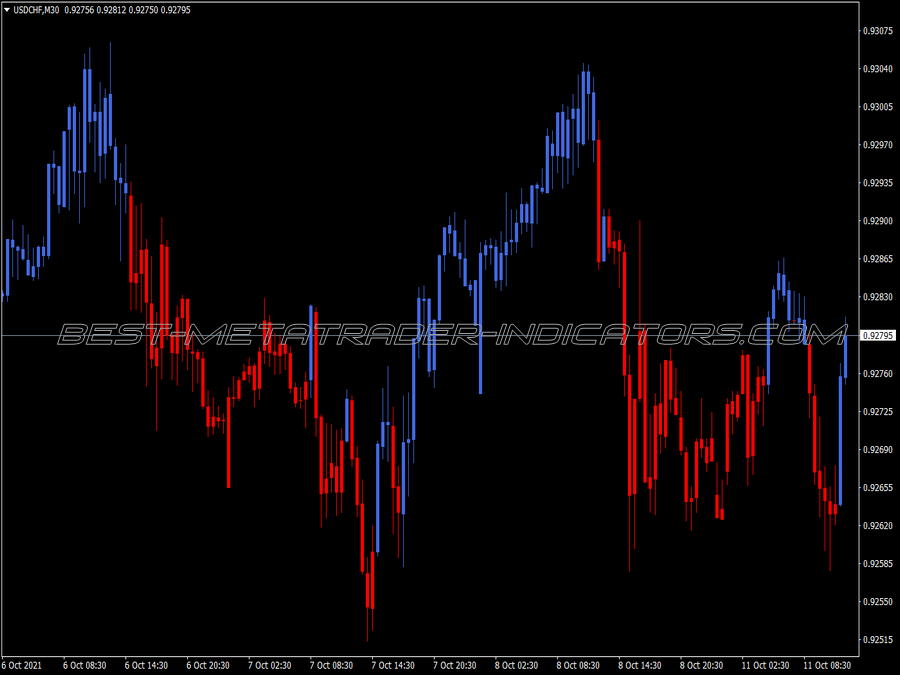
Task: Select the 0.92550 price axis label
Action: point(878,602)
